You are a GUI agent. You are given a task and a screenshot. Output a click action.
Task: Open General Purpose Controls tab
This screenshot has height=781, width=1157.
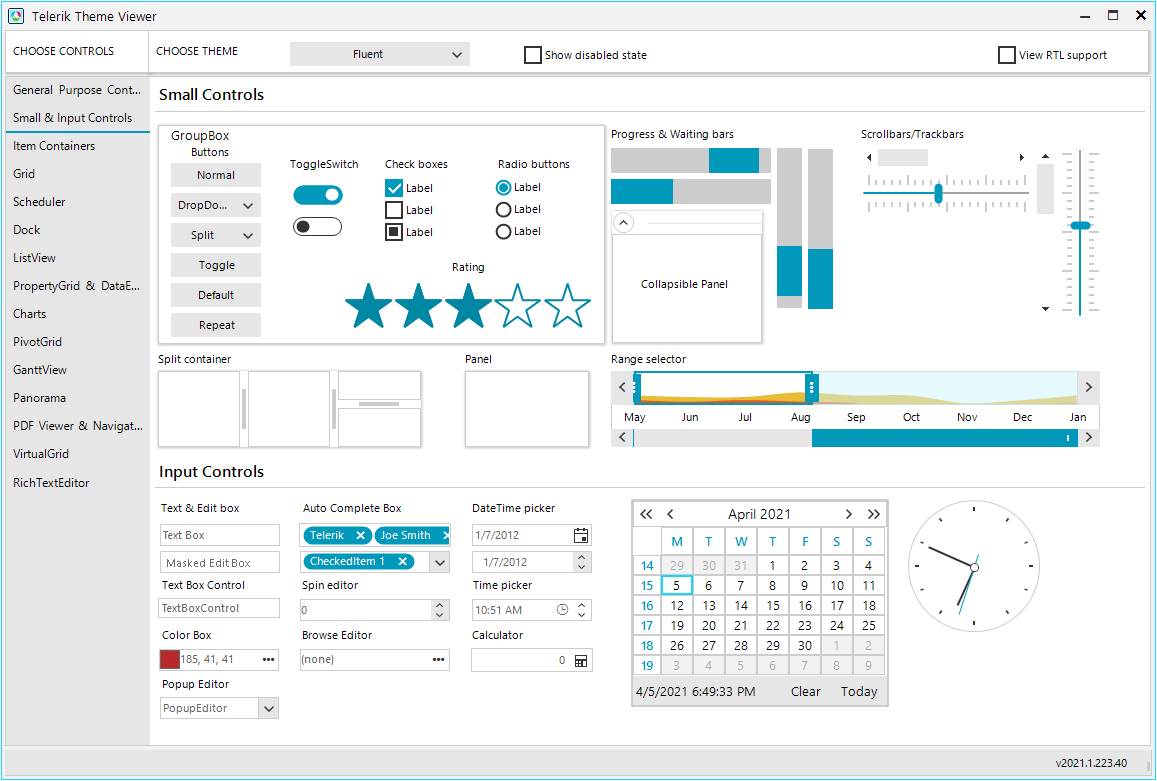point(77,90)
